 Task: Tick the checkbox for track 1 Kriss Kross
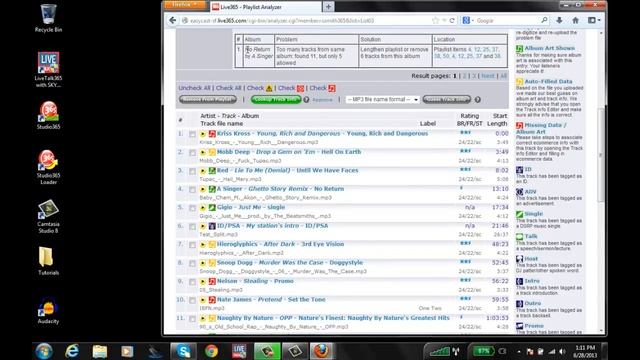click(x=192, y=134)
